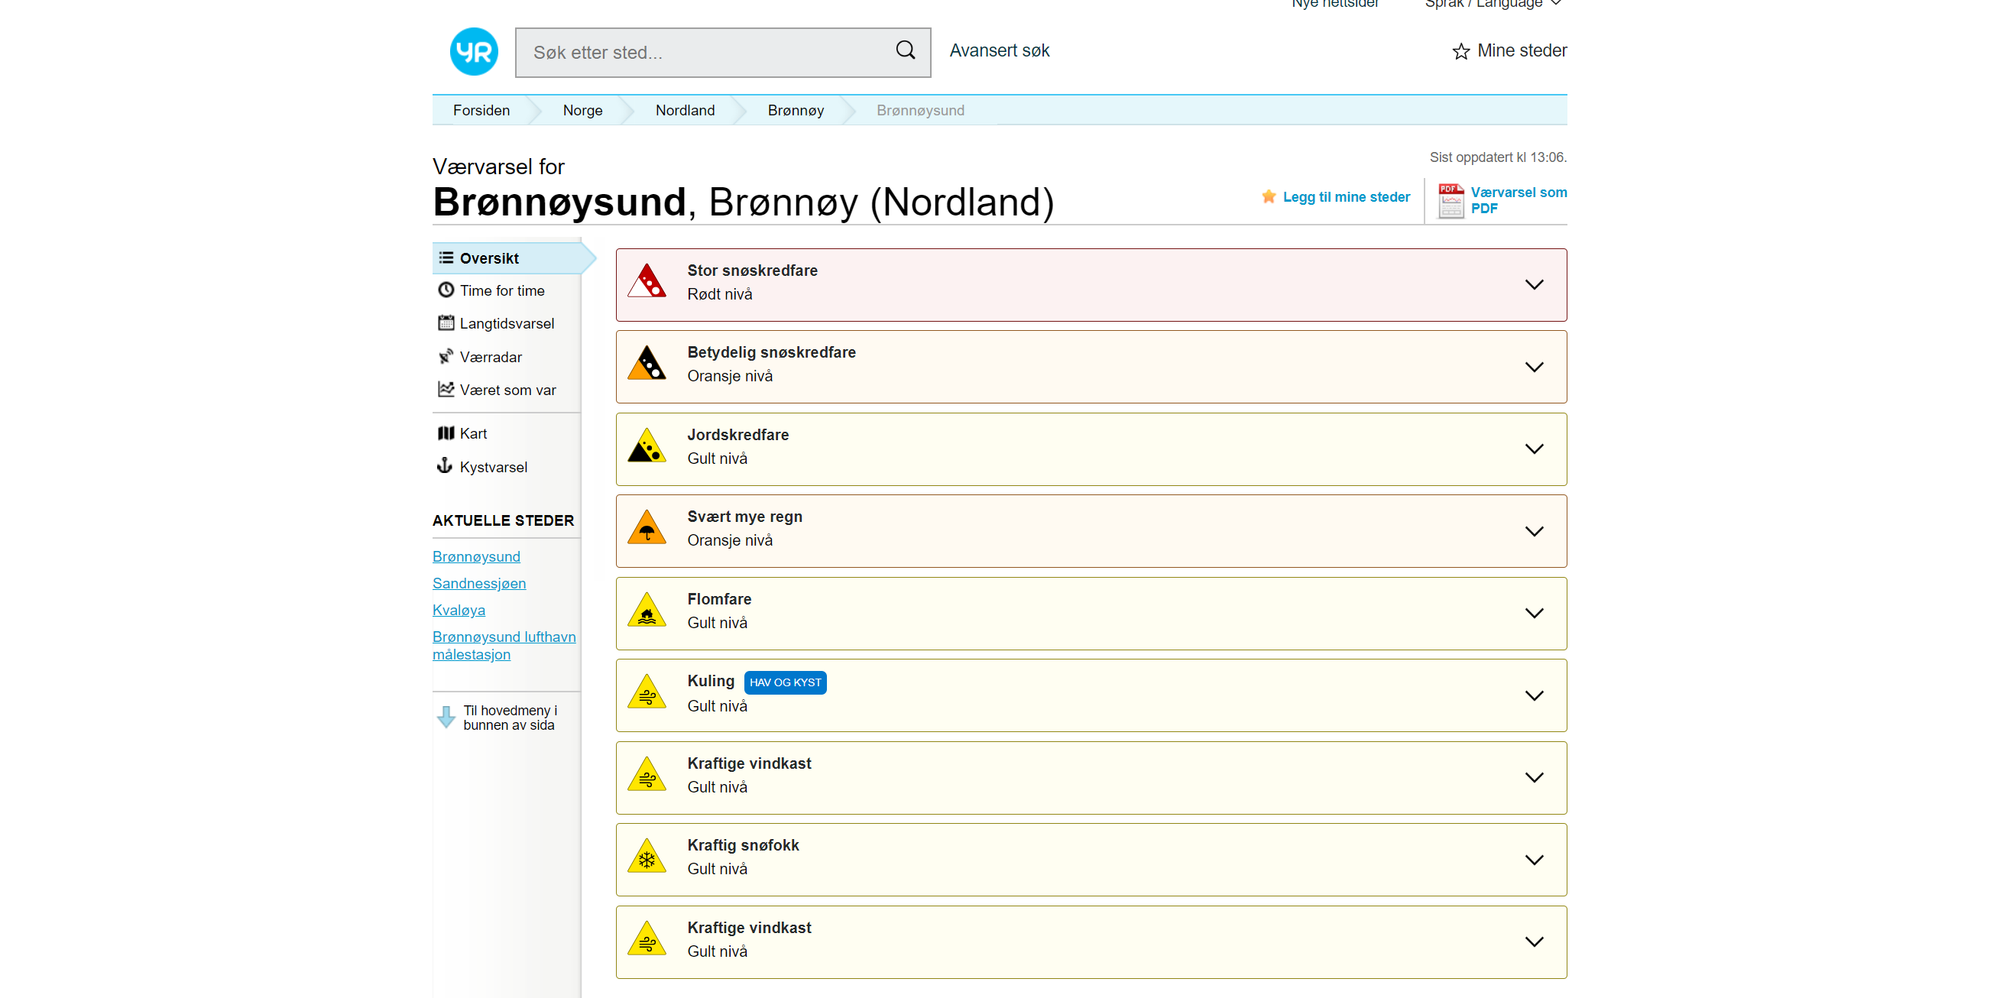Click the orange avalanche warning triangle icon
The image size is (2000, 998).
[647, 364]
